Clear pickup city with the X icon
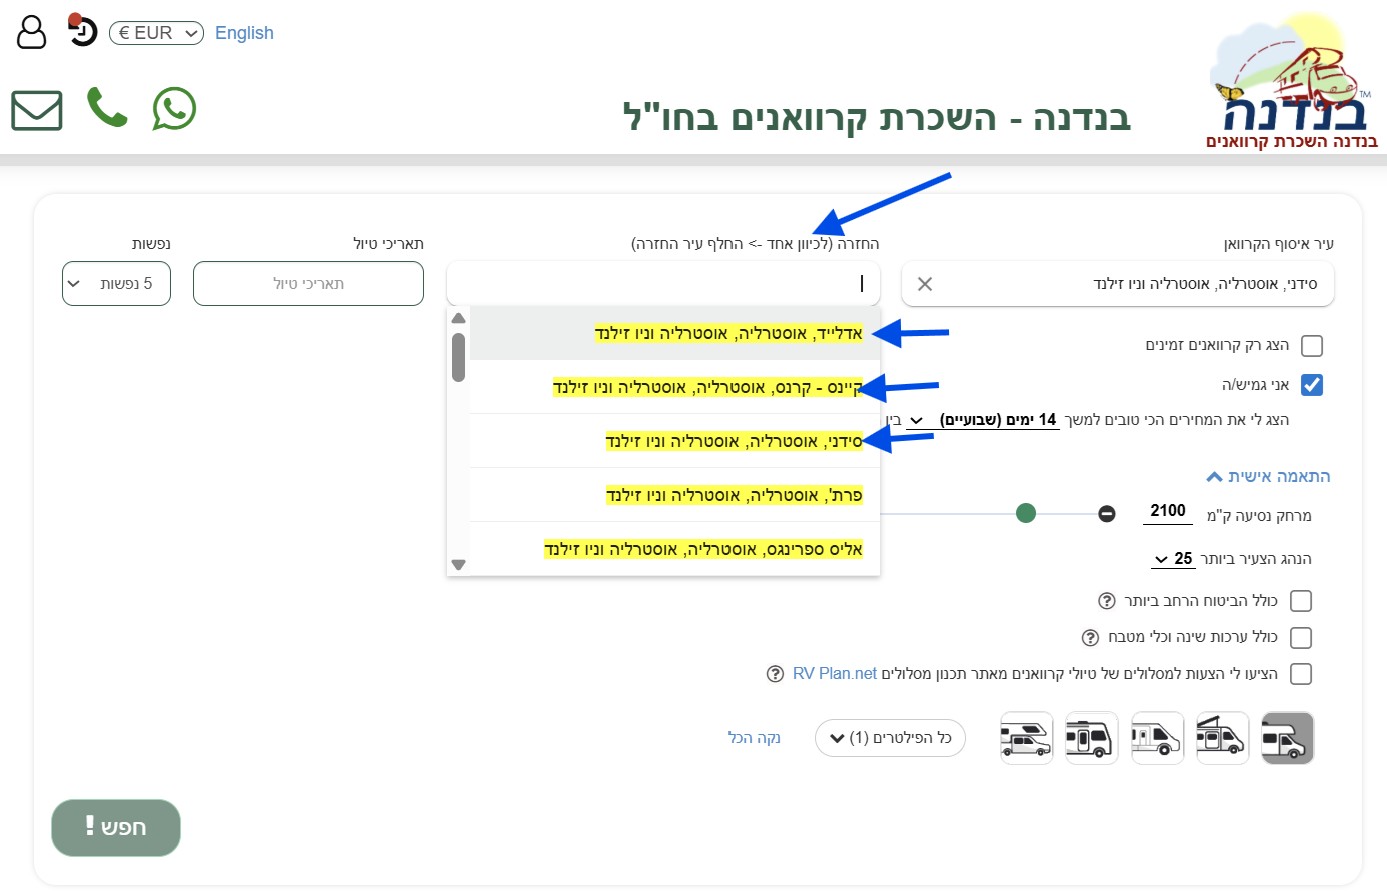This screenshot has height=892, width=1387. click(925, 284)
